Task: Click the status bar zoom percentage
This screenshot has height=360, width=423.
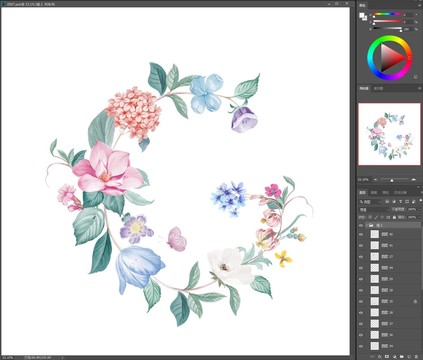Action: coord(9,357)
